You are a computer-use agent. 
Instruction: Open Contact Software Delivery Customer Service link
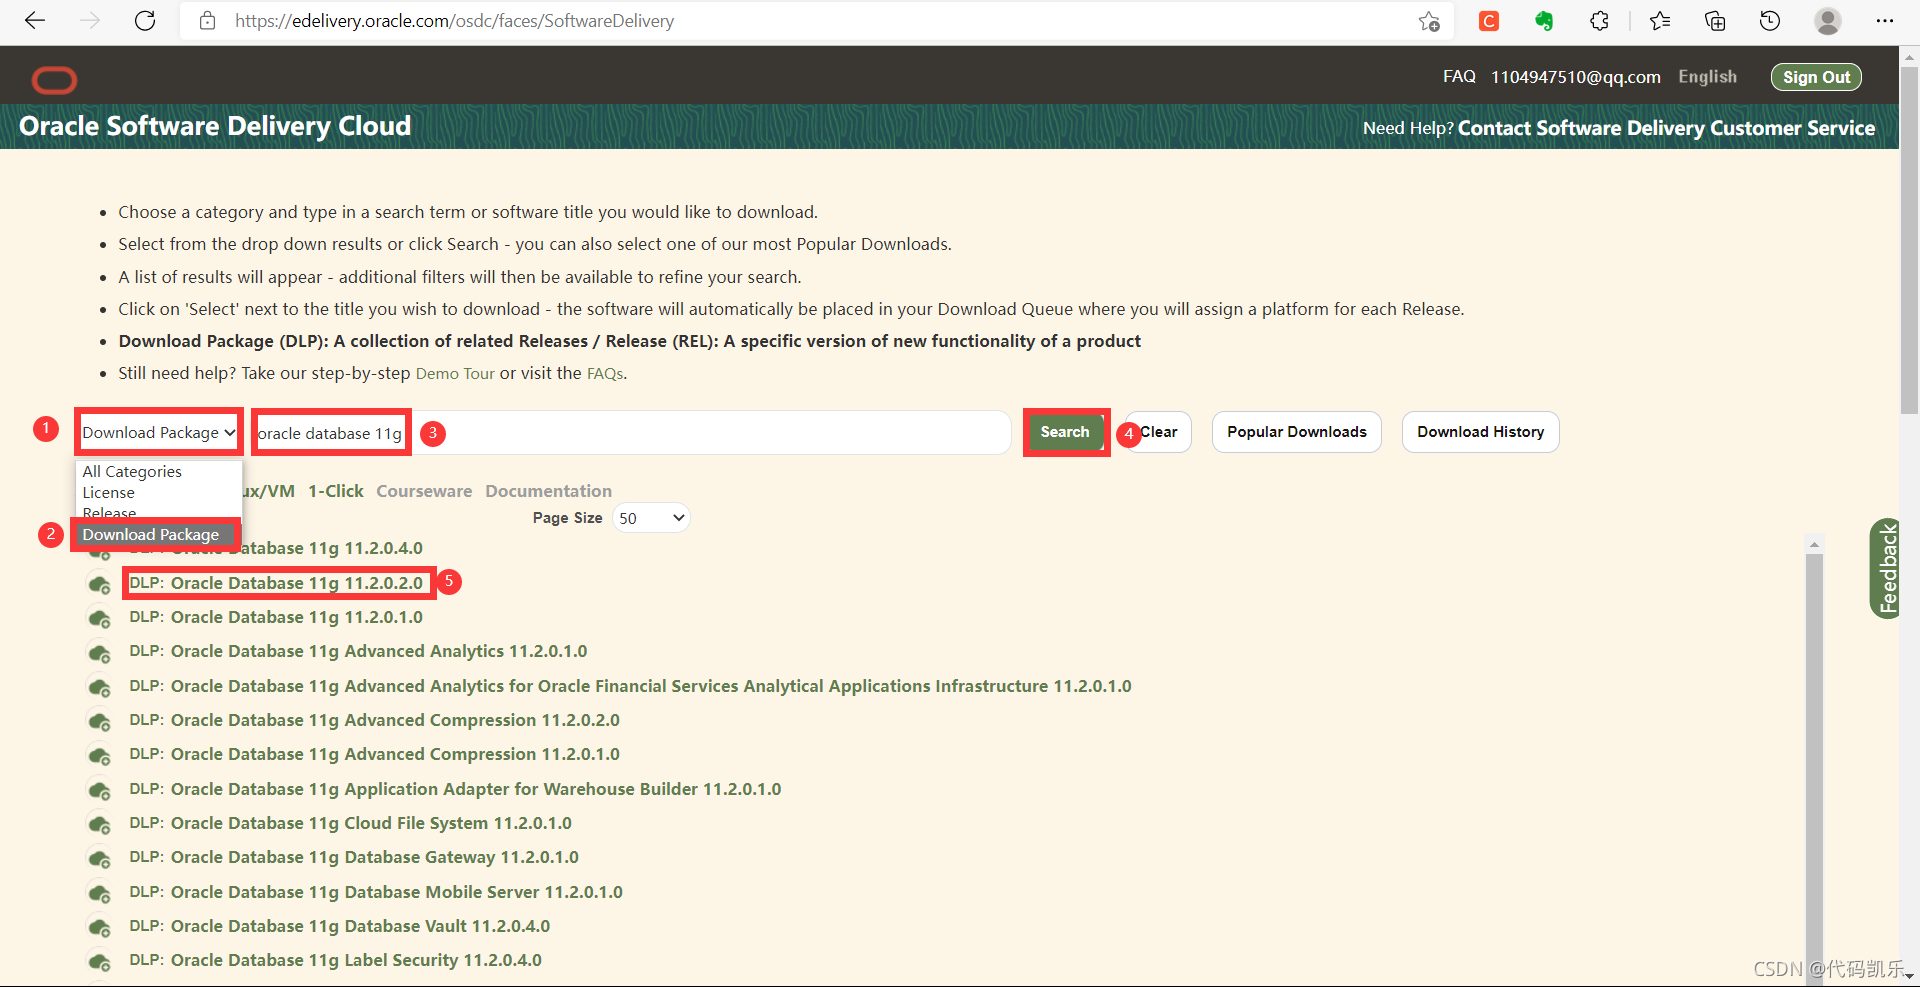1666,128
